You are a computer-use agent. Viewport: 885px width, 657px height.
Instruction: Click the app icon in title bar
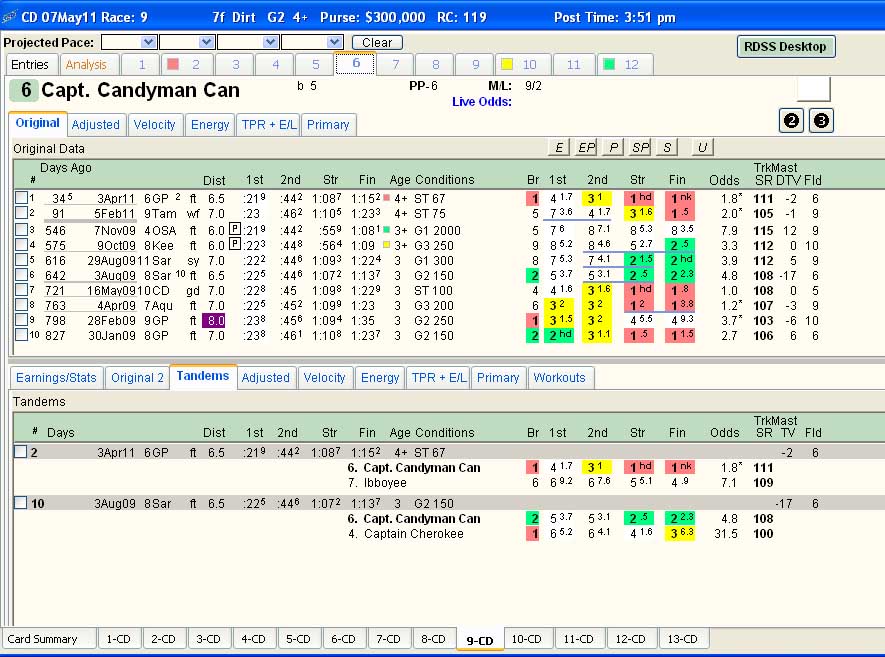click(10, 17)
